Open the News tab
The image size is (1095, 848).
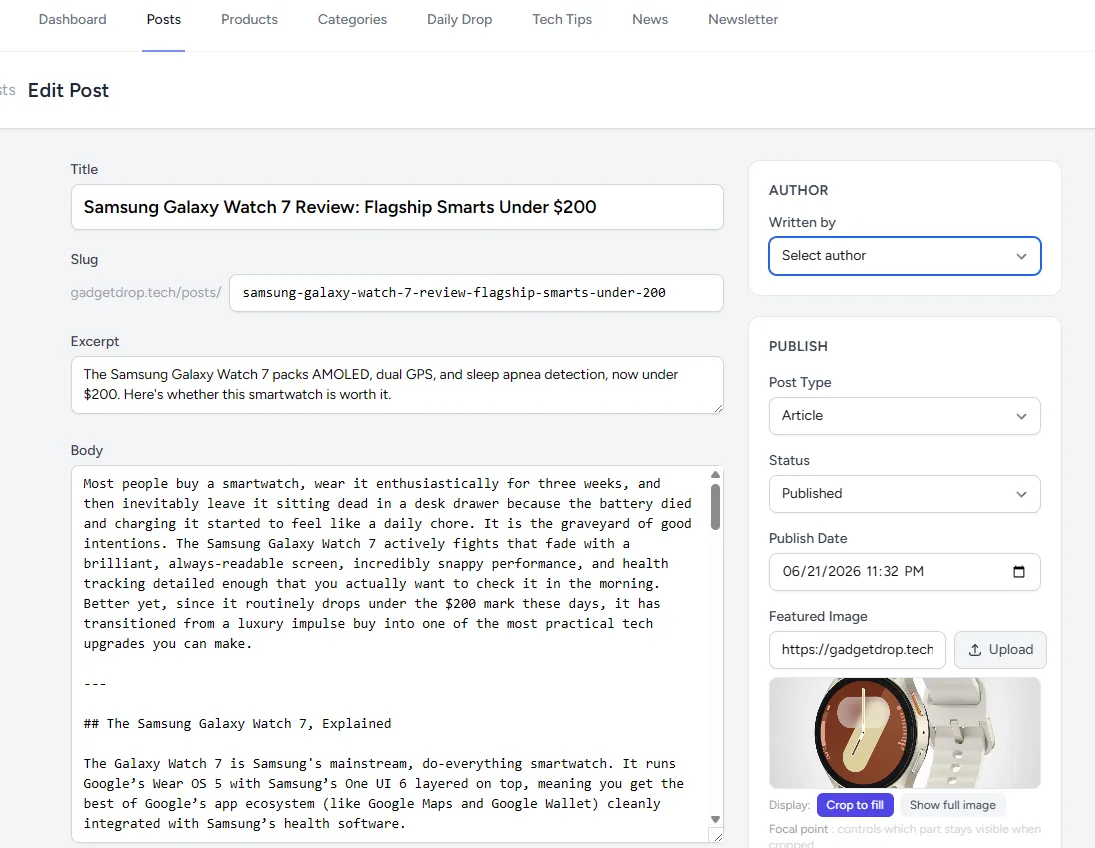[650, 20]
